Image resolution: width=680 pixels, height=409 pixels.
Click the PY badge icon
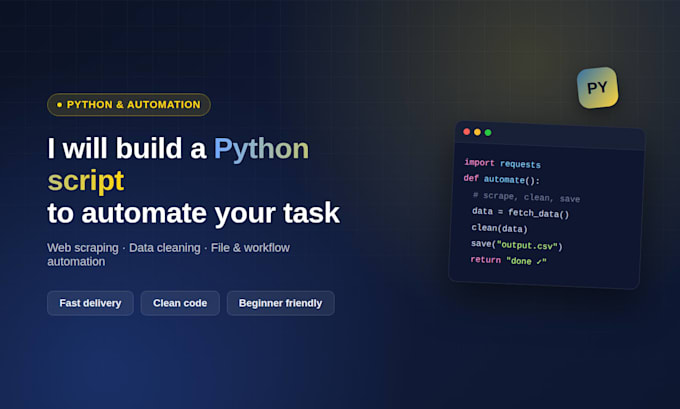(x=598, y=88)
